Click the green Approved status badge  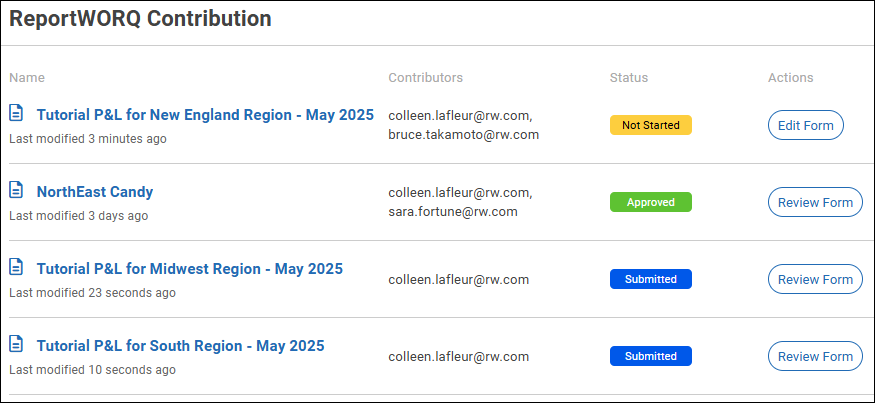tap(650, 202)
